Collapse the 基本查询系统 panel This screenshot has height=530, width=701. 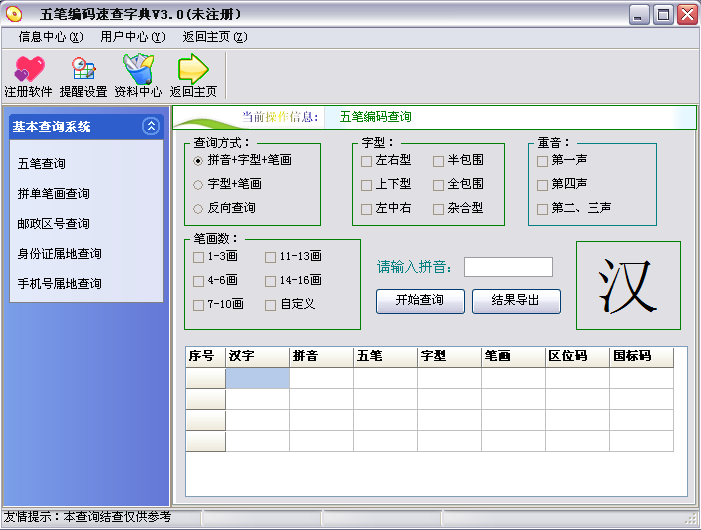pos(151,126)
